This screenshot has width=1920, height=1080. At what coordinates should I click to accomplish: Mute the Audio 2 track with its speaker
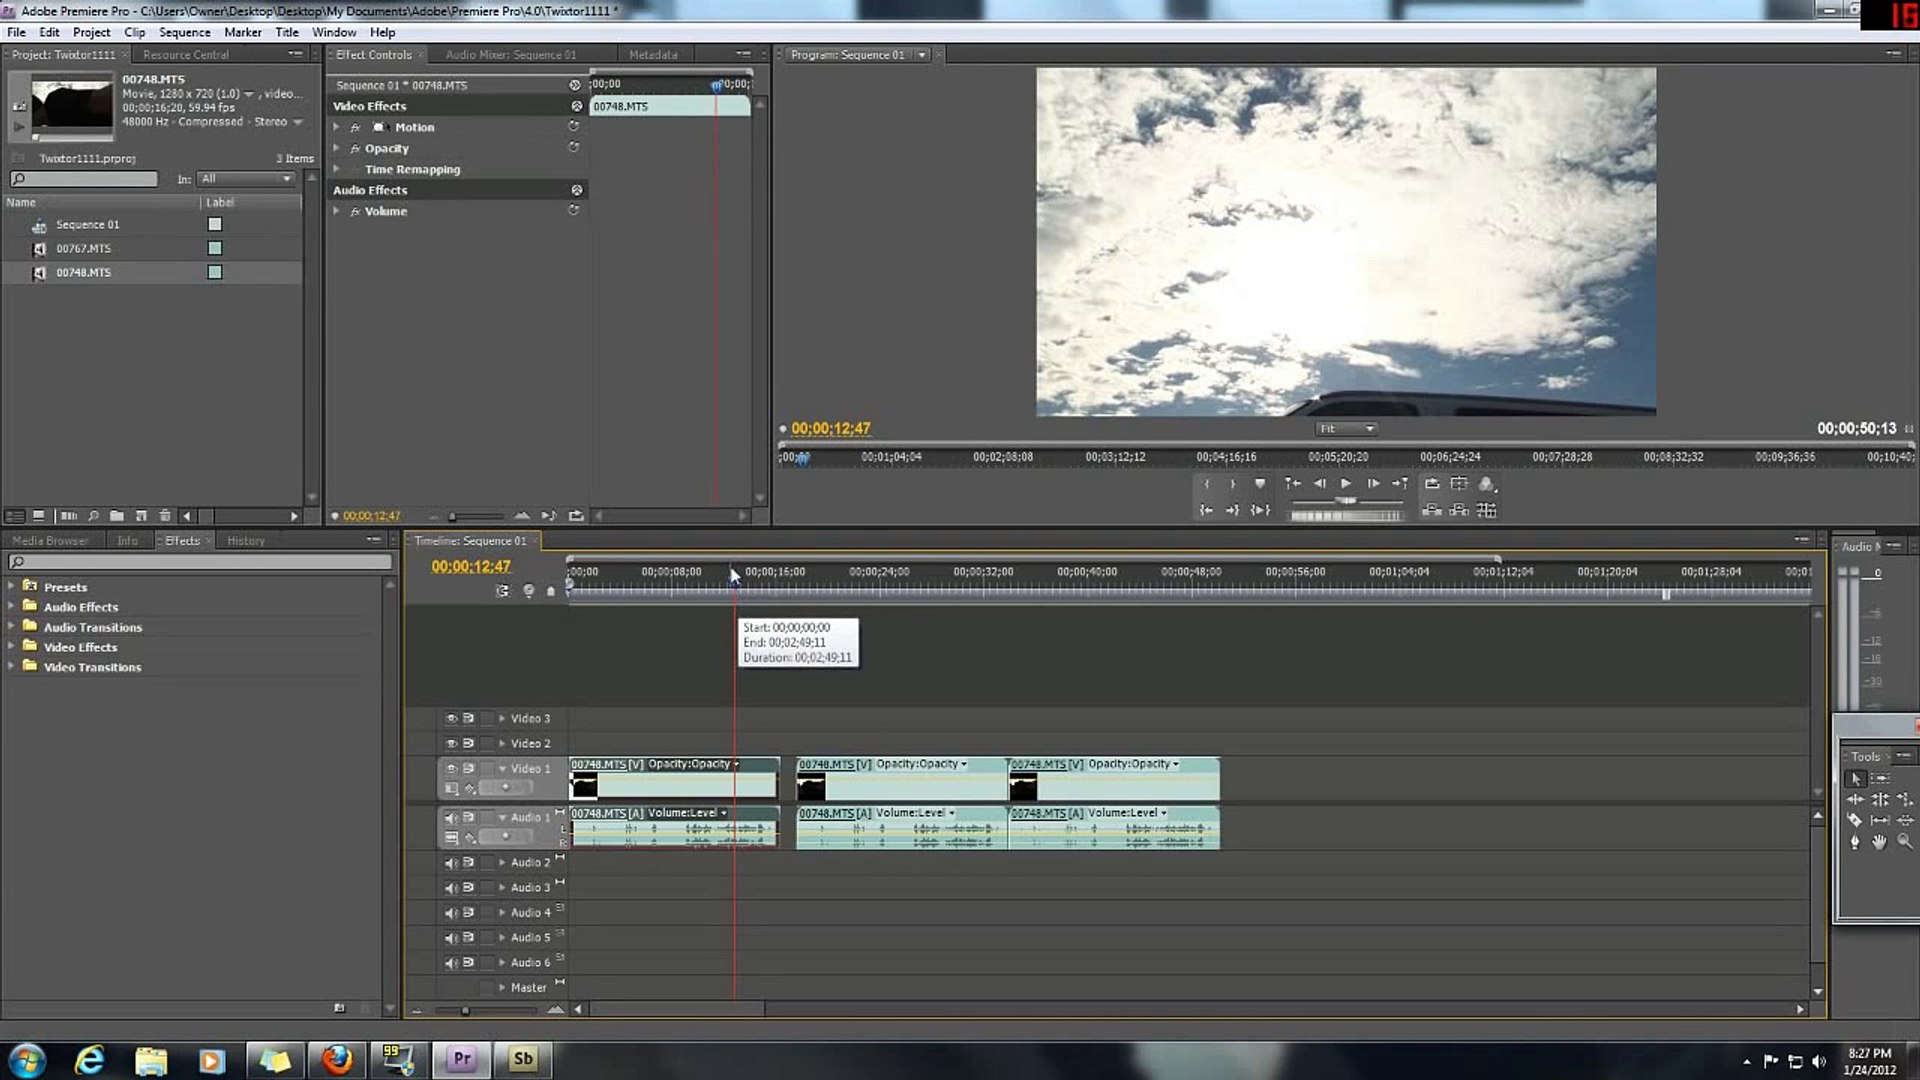tap(451, 862)
